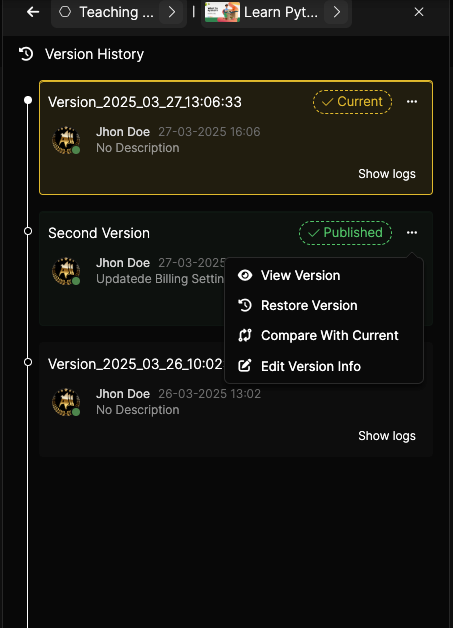The width and height of the screenshot is (453, 628).
Task: Click timeline marker for Second Version
Action: [x=28, y=231]
